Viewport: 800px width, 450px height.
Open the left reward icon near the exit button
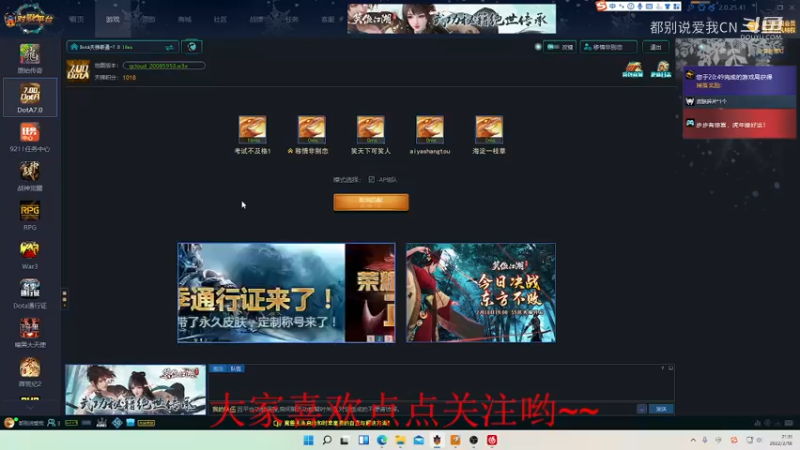633,69
